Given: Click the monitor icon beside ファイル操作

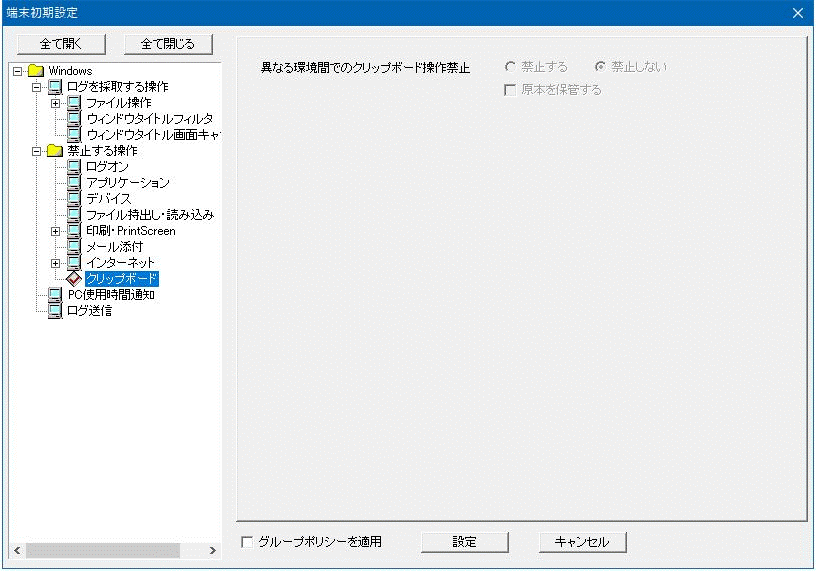Looking at the screenshot, I should coord(74,103).
